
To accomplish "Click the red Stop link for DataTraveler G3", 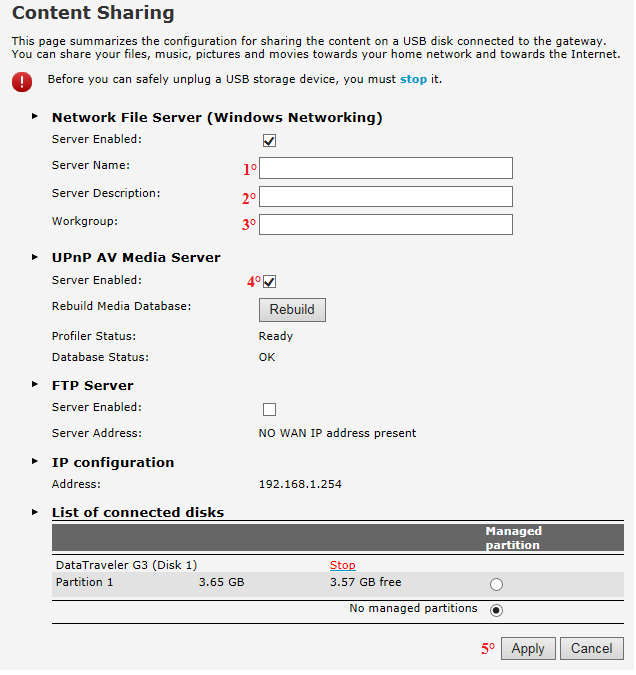I will [343, 566].
